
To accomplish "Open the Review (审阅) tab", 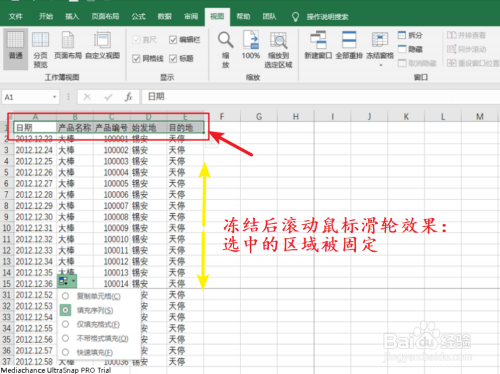I will (191, 16).
